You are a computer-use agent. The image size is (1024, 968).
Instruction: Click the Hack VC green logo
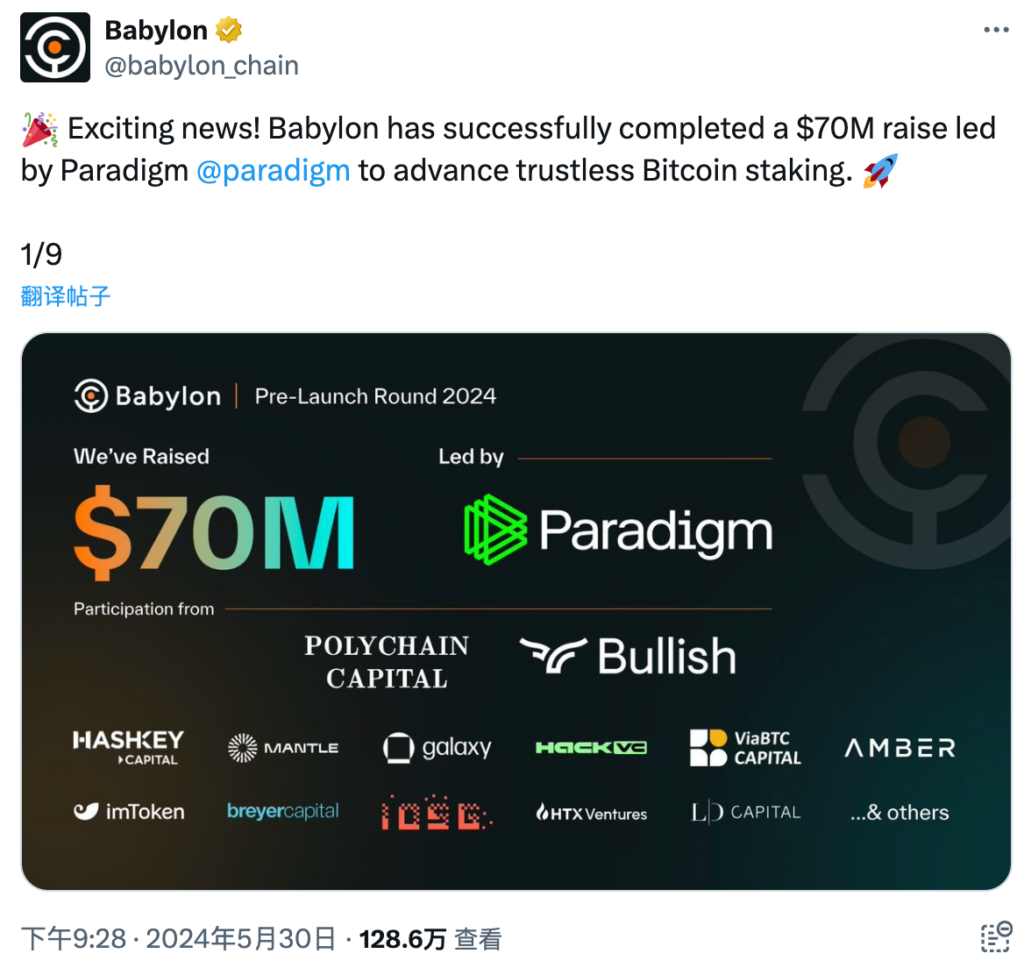591,748
